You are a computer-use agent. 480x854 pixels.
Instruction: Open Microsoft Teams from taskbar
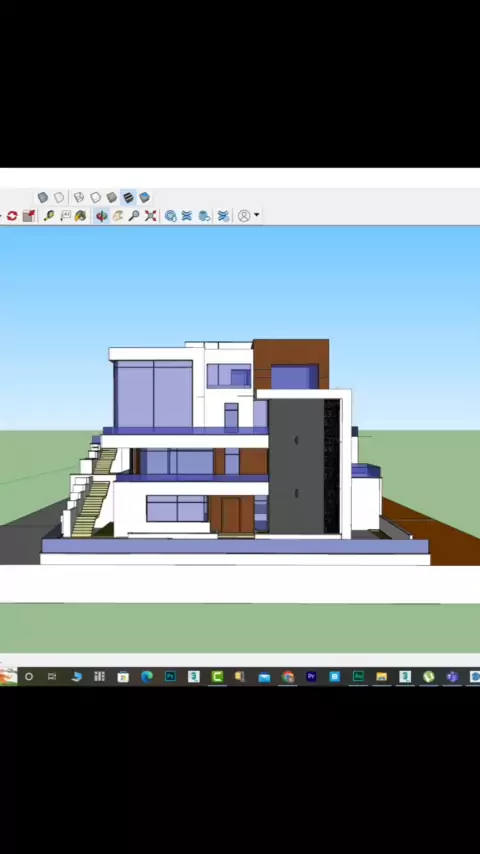pyautogui.click(x=452, y=676)
